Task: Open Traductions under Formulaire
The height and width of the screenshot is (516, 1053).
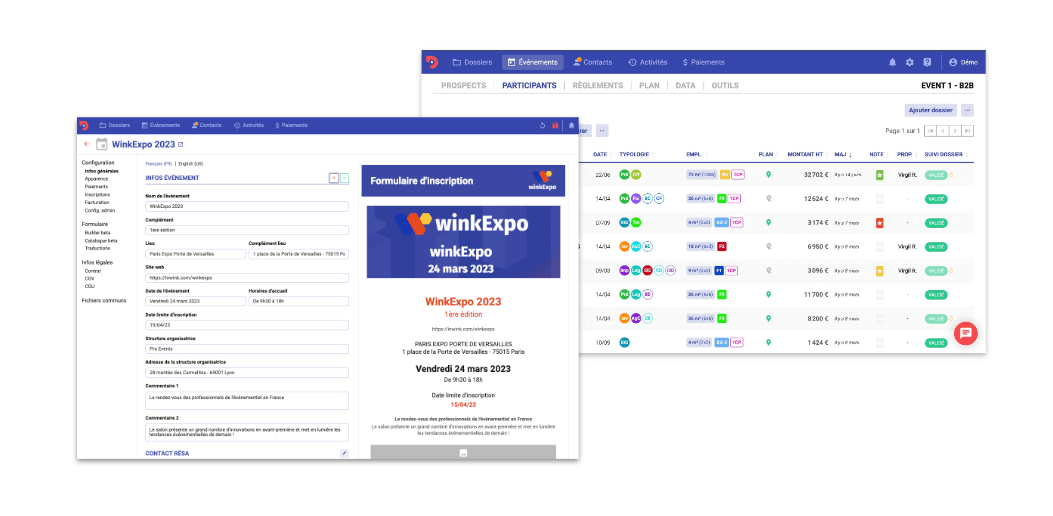Action: (x=98, y=248)
